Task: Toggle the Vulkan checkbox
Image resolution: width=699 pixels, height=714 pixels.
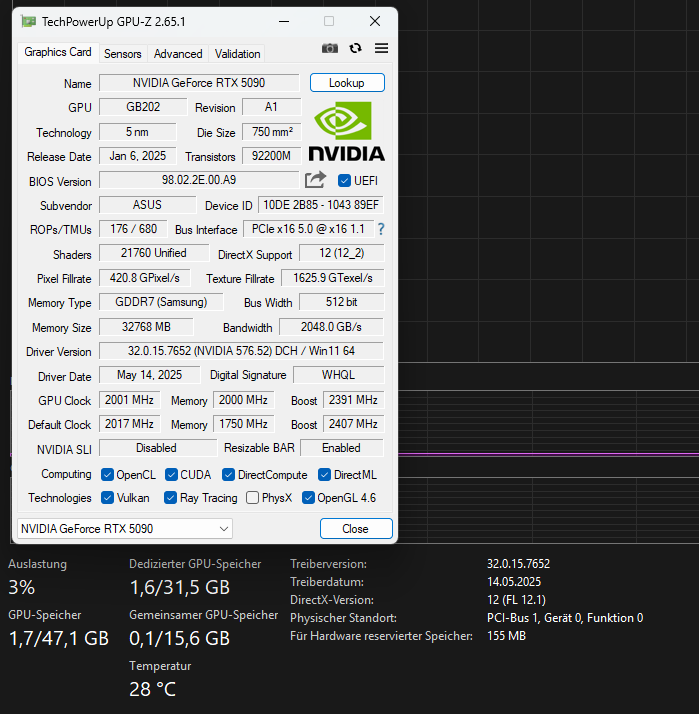Action: tap(107, 498)
